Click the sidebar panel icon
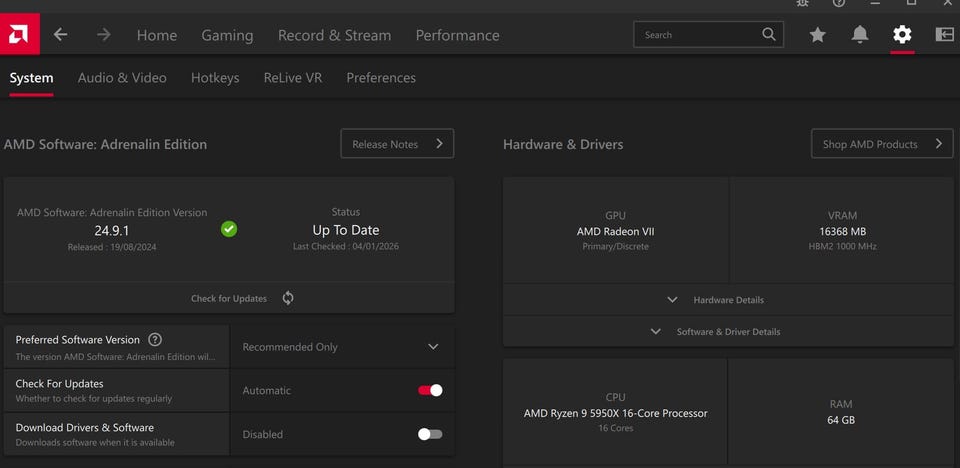960x468 pixels. [x=944, y=35]
